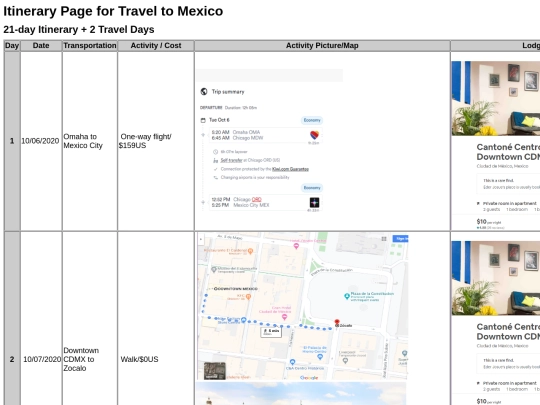Click the Date column header
The image size is (540, 405).
(41, 46)
